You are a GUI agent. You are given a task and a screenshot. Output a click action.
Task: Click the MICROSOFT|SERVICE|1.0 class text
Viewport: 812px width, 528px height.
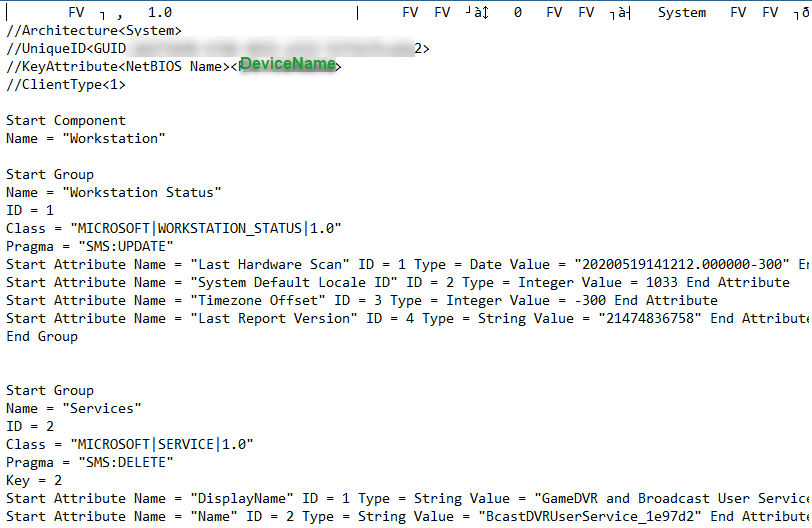point(162,445)
